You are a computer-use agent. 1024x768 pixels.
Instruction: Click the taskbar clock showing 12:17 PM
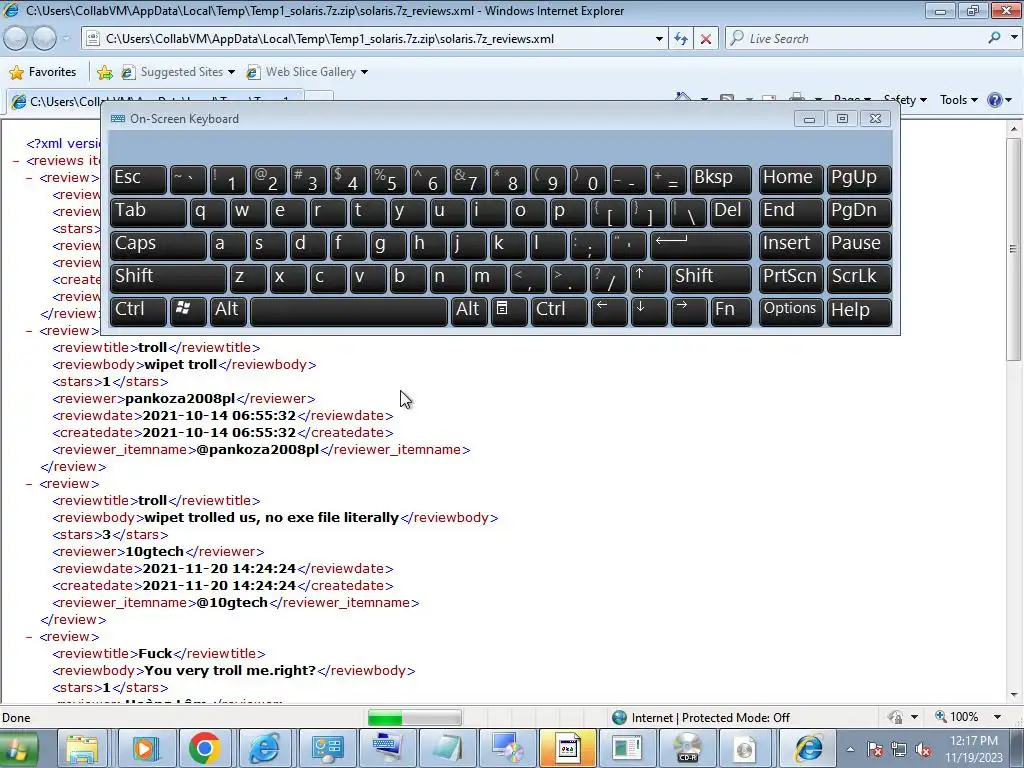pos(974,749)
